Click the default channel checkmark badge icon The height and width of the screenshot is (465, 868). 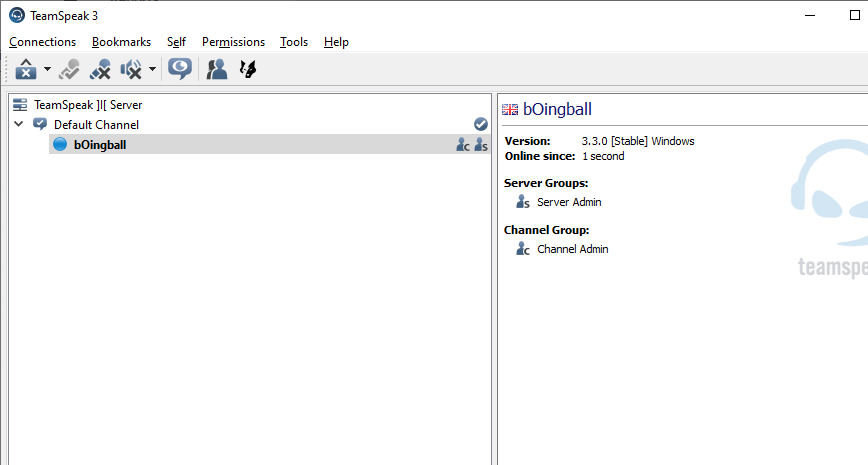[x=480, y=124]
